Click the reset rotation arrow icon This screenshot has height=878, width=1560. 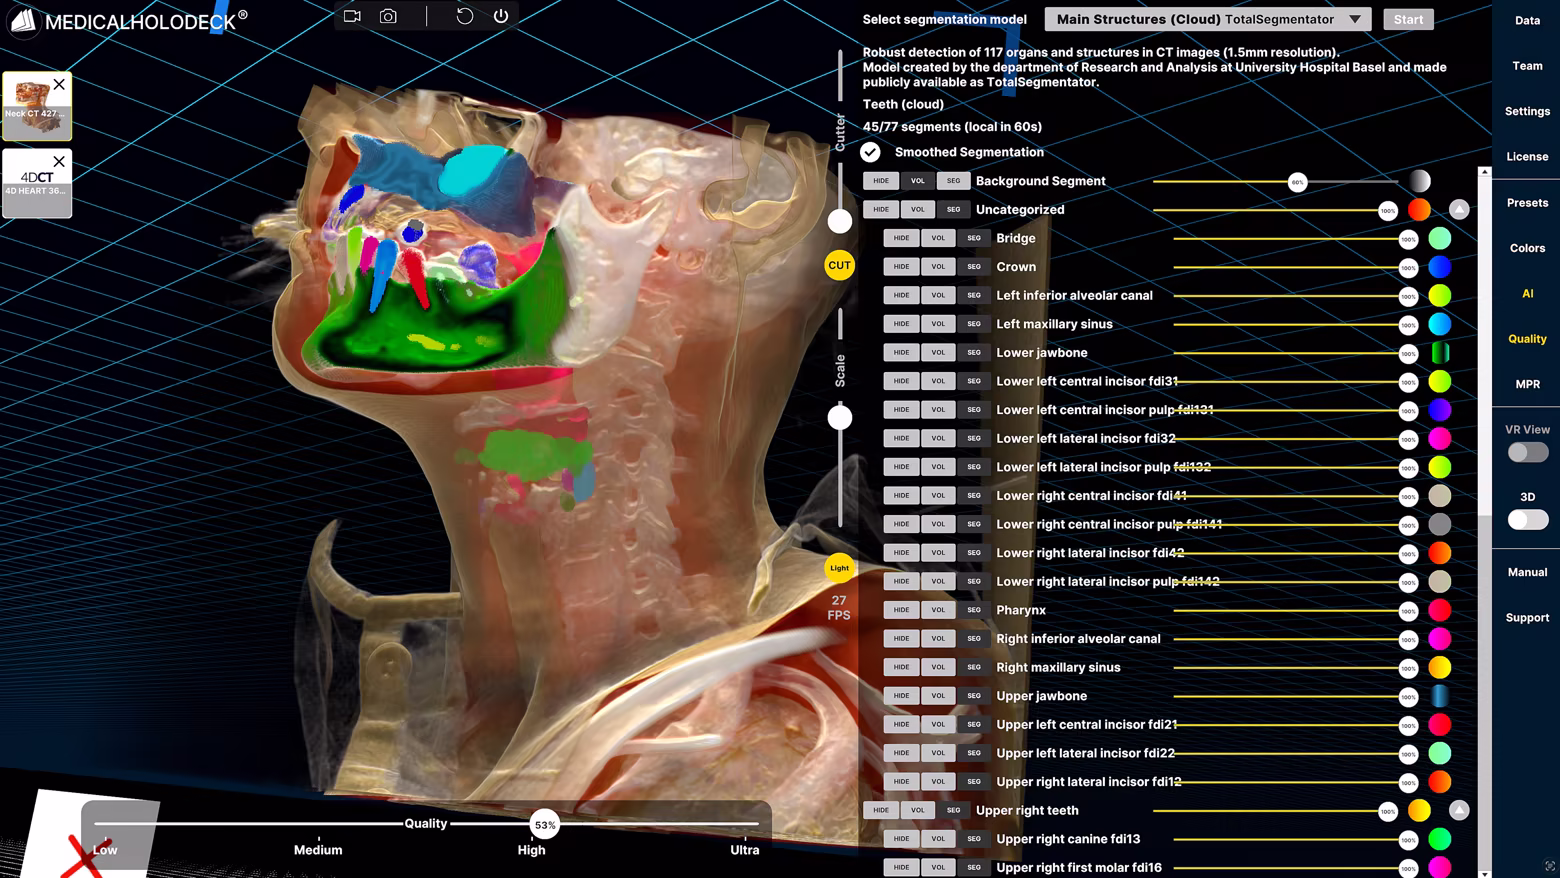pos(464,16)
